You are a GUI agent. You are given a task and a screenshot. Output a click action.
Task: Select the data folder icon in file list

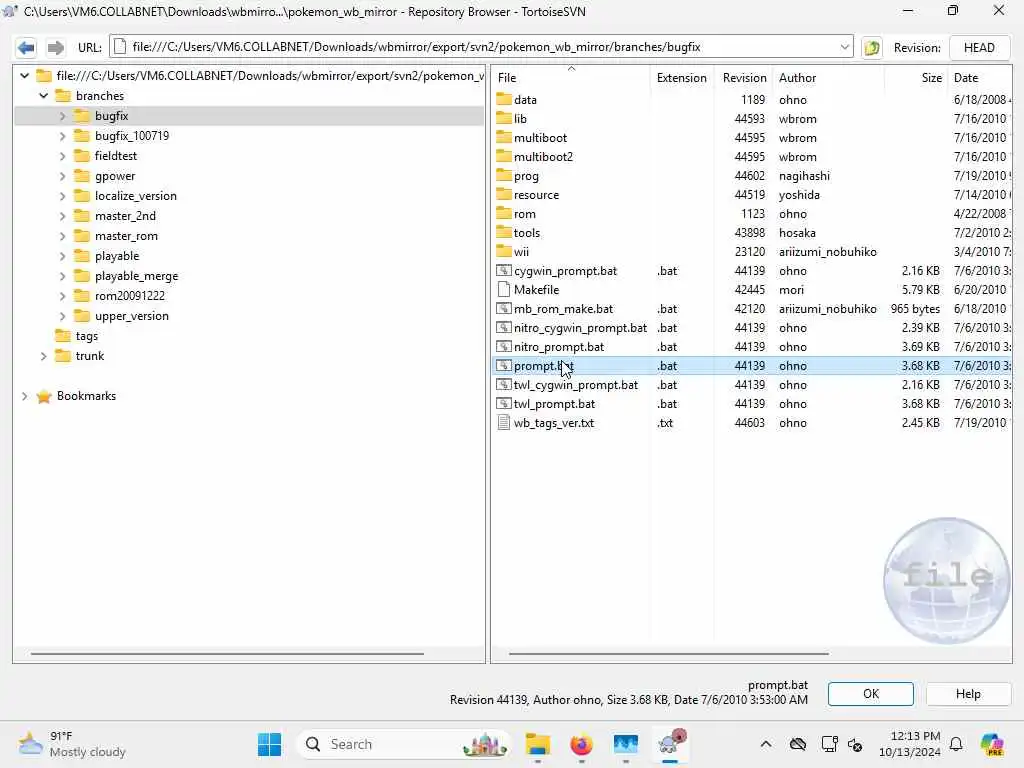[504, 99]
